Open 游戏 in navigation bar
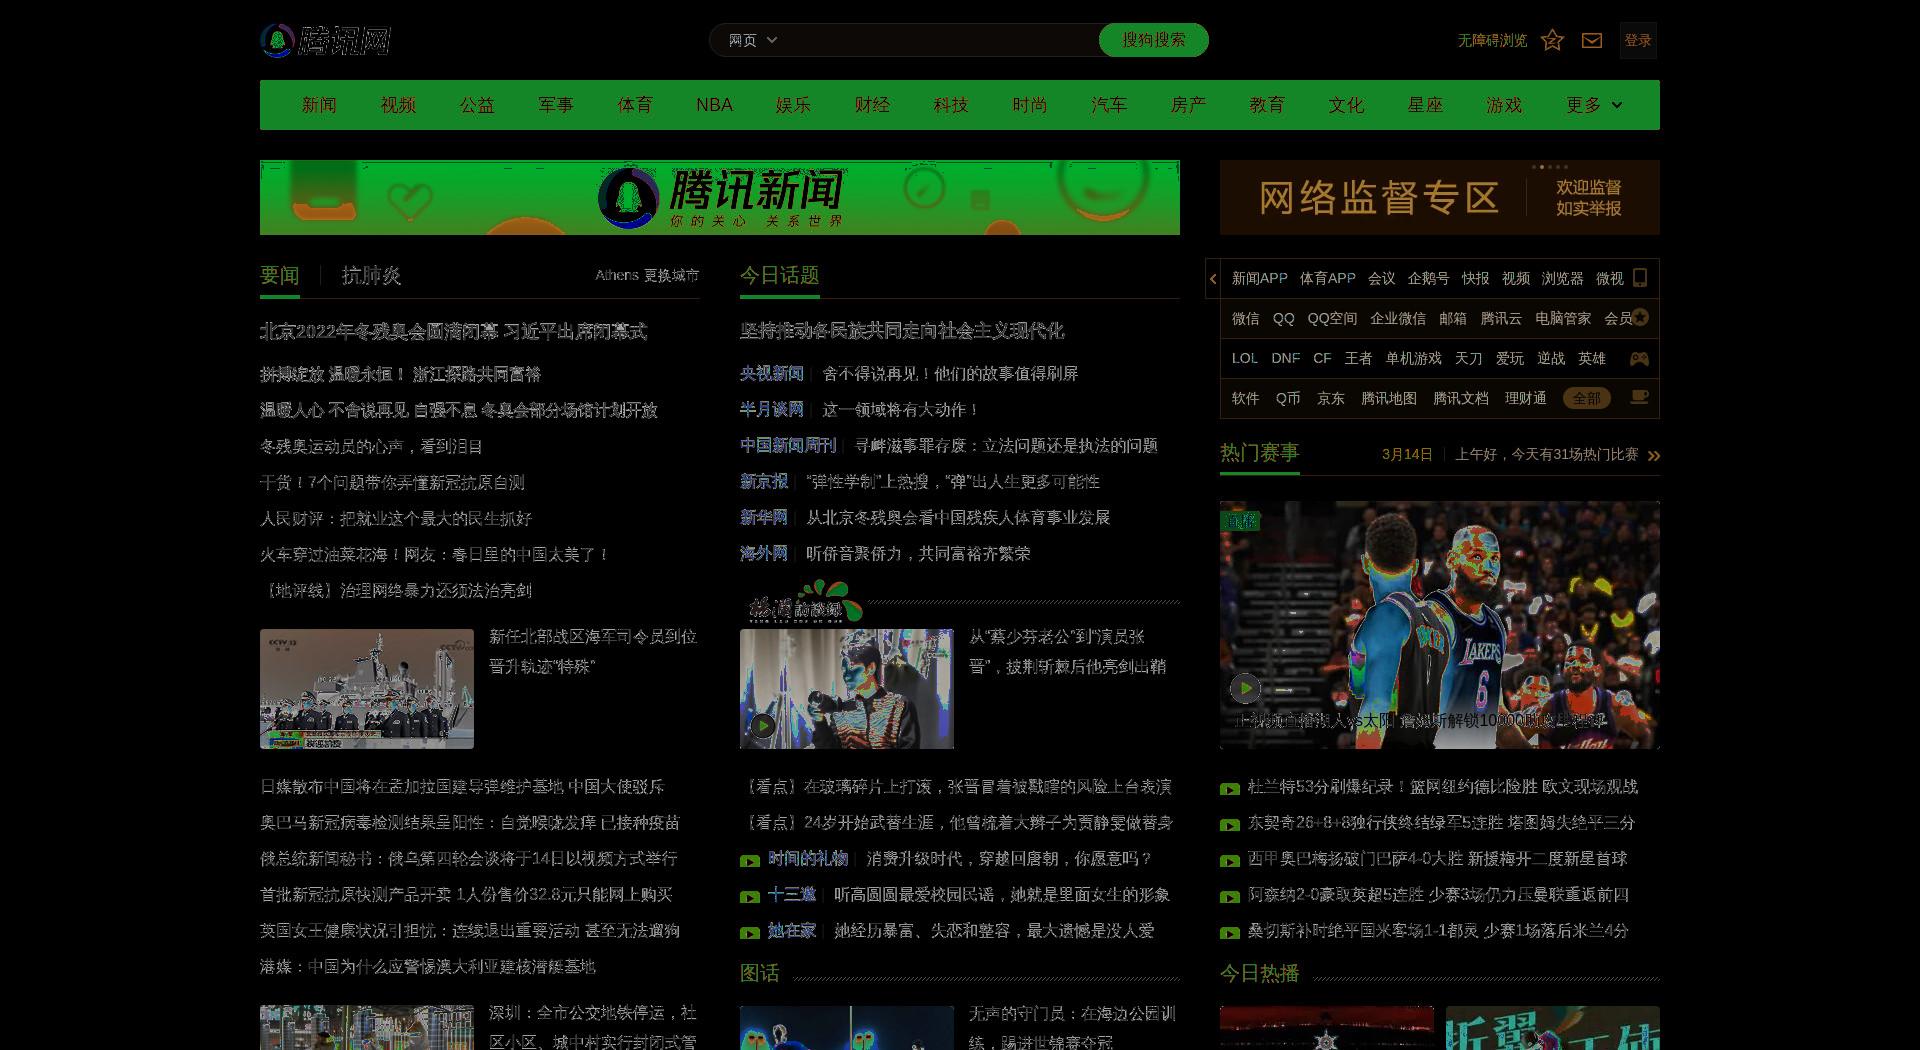The image size is (1920, 1050). click(x=1504, y=105)
